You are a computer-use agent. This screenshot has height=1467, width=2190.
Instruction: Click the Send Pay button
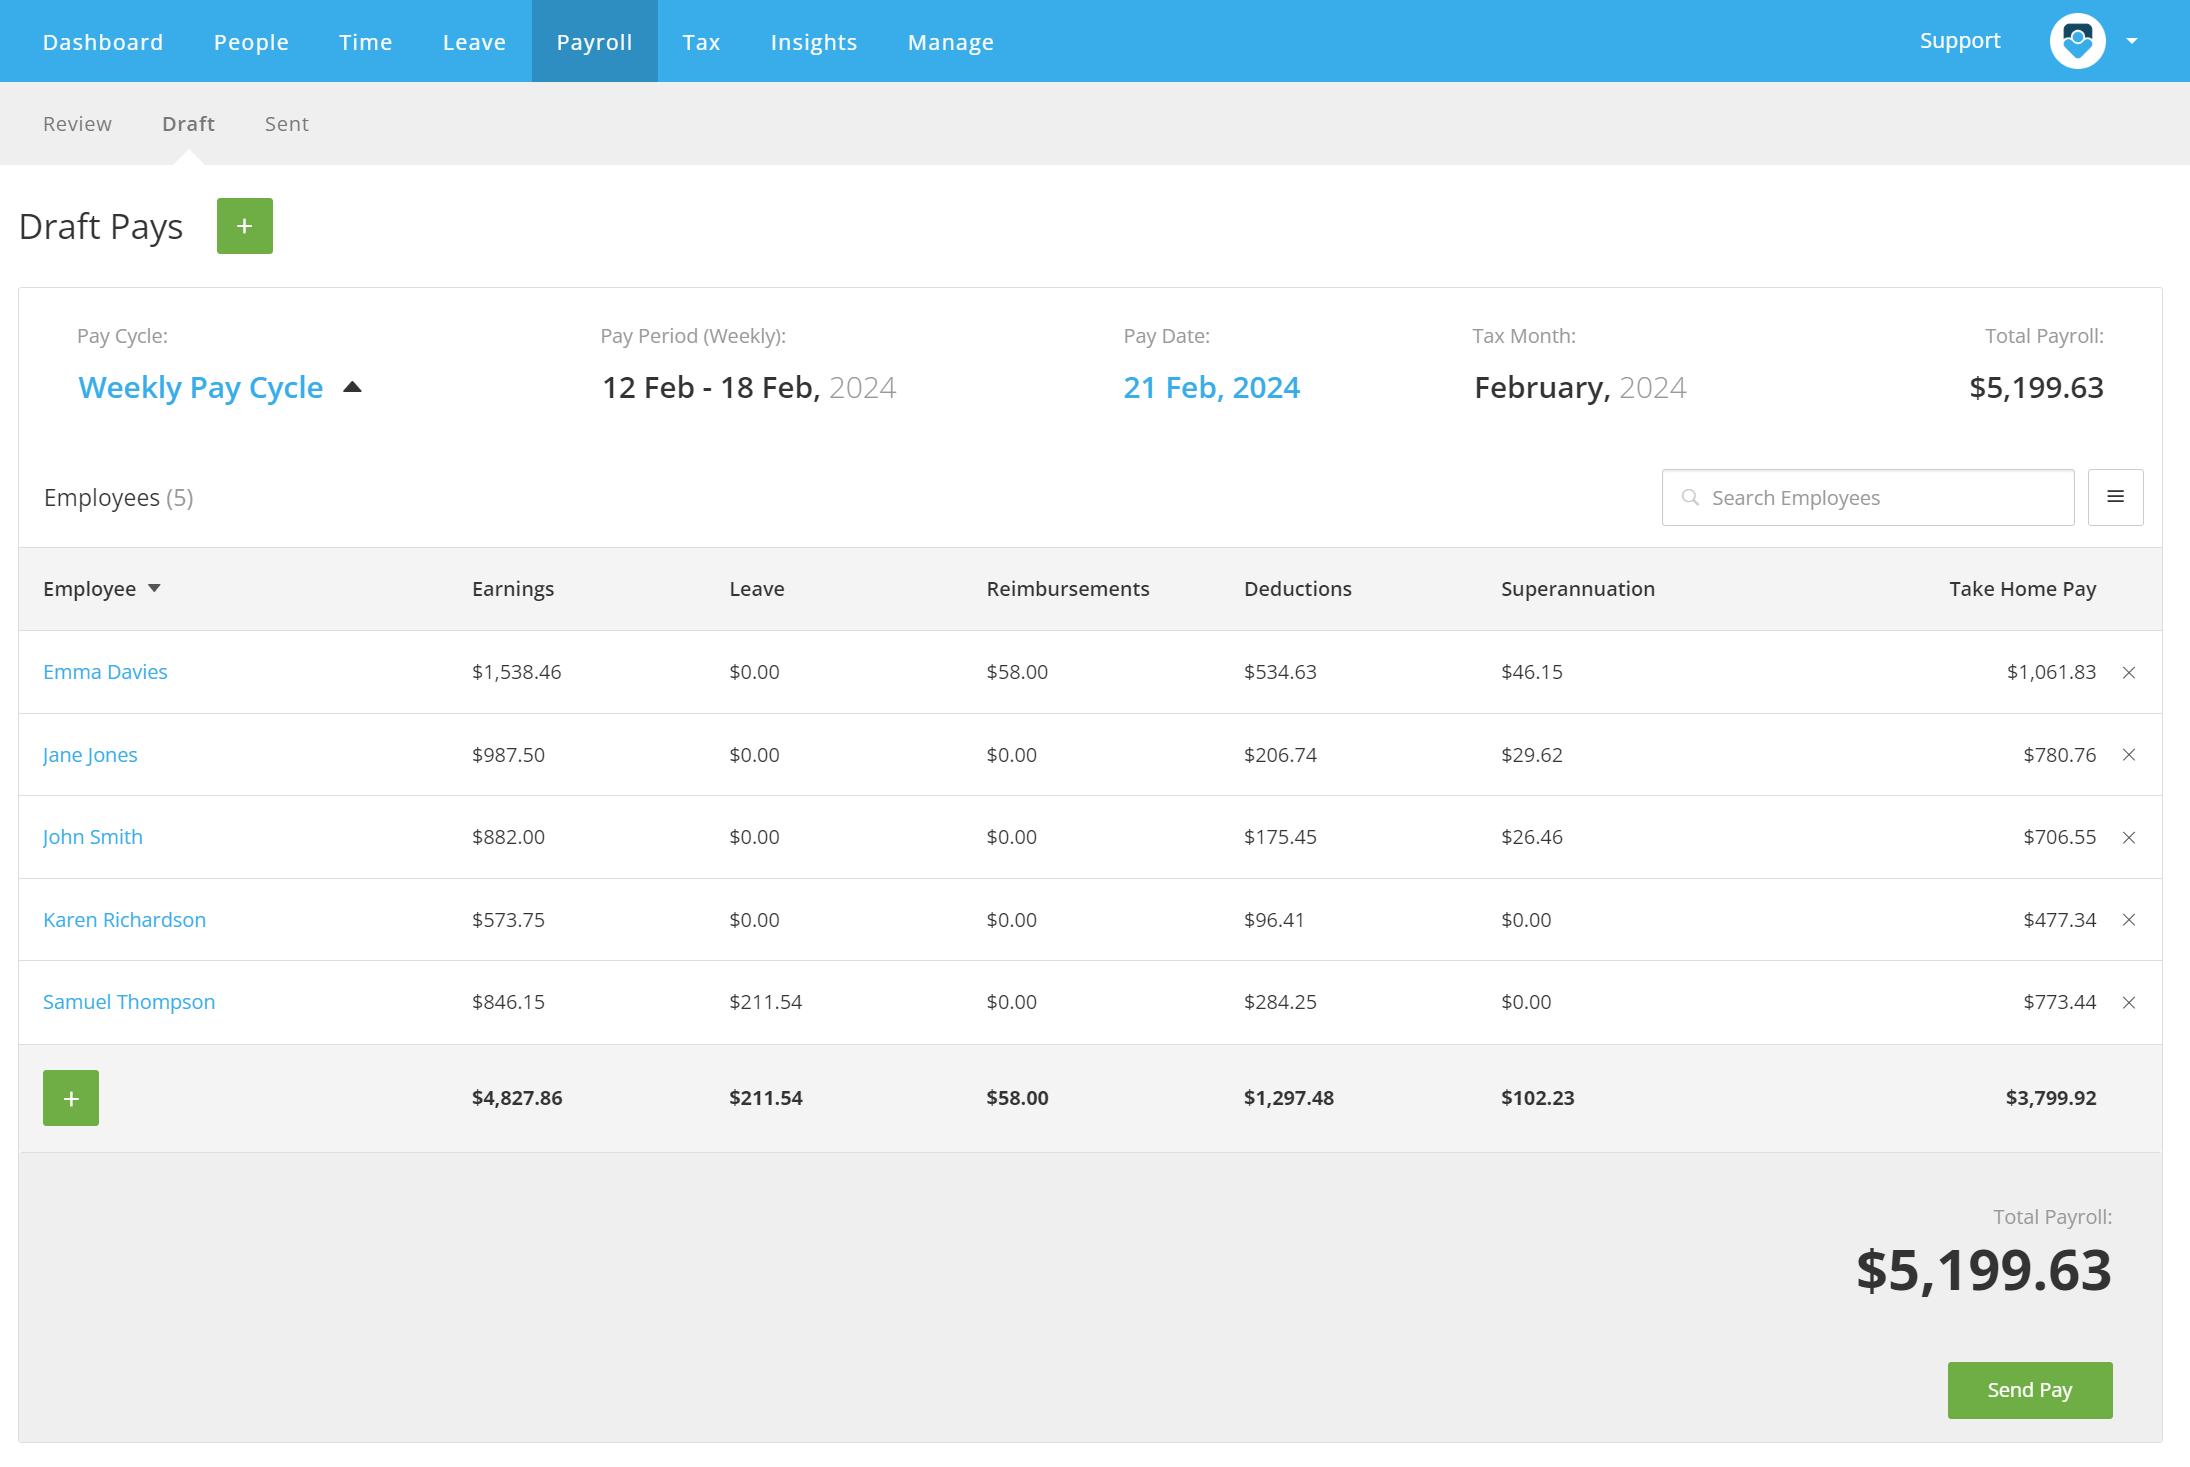point(2029,1389)
